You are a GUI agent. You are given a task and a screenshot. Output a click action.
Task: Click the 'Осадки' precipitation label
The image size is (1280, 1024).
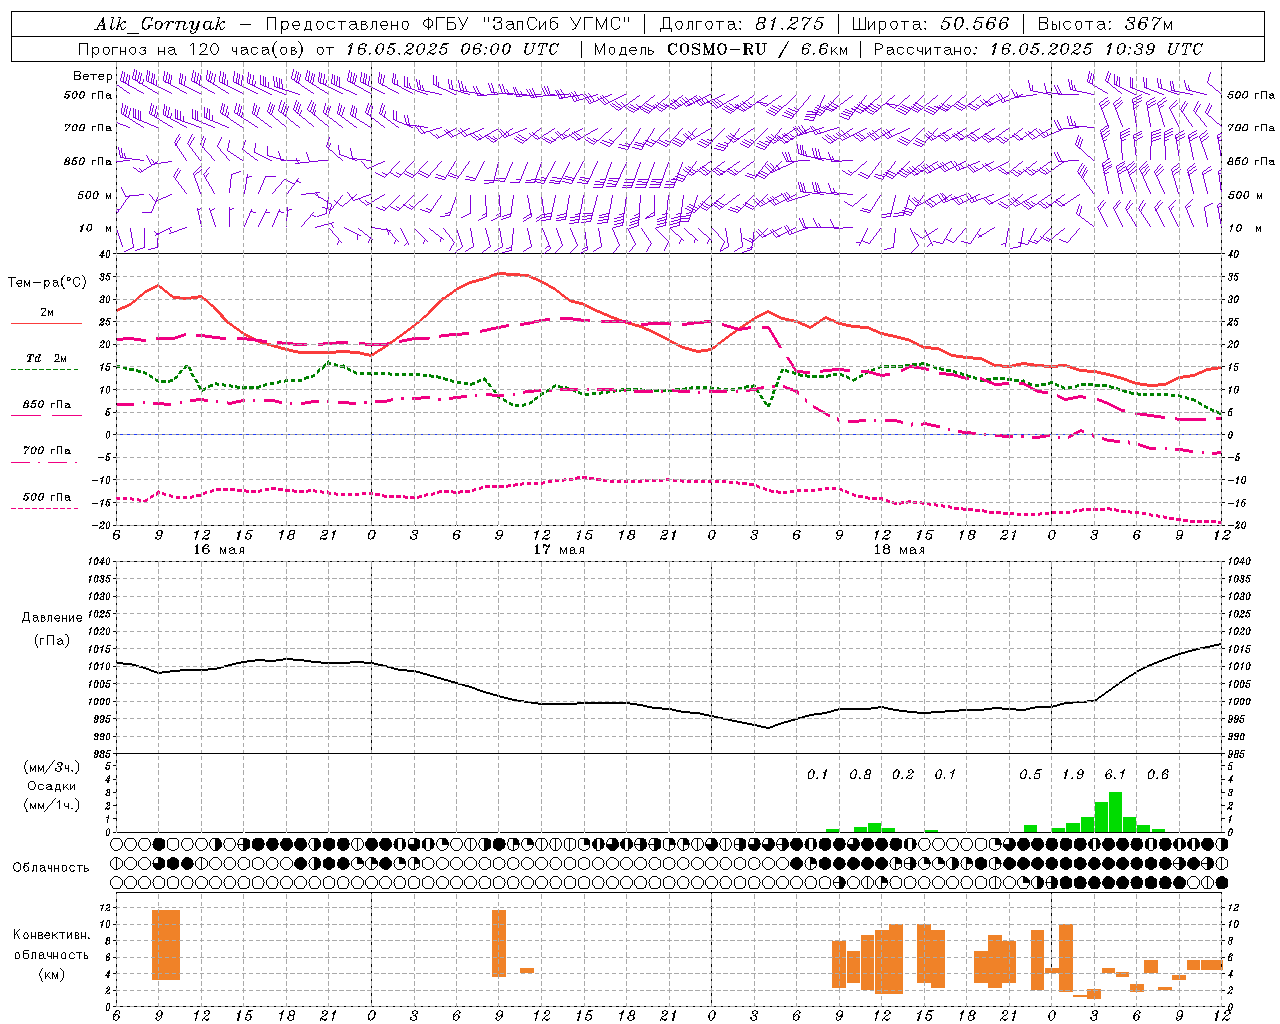coord(52,786)
